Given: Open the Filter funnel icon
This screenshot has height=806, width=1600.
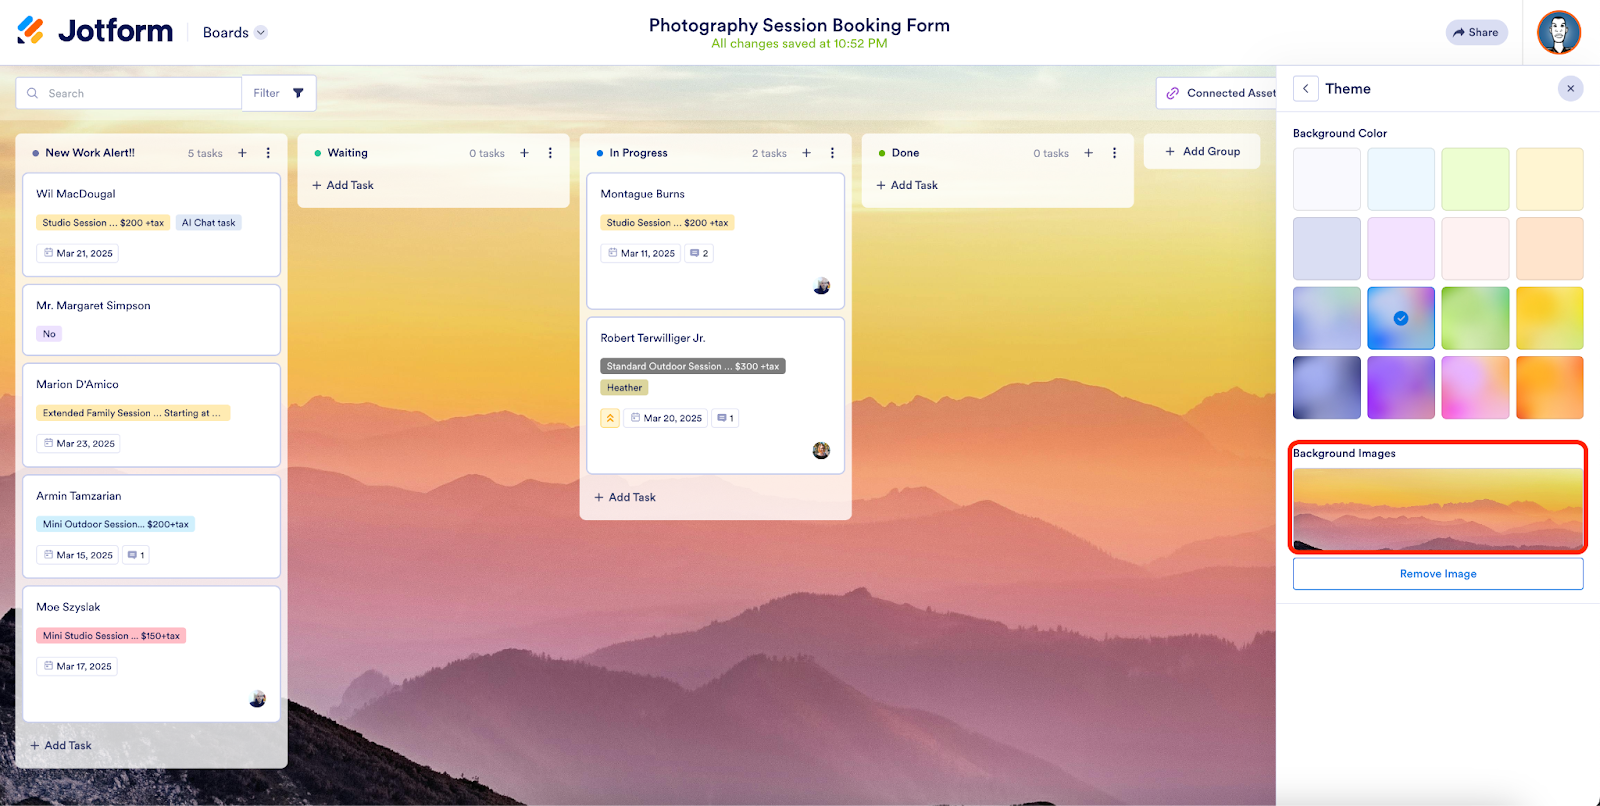Looking at the screenshot, I should 298,93.
